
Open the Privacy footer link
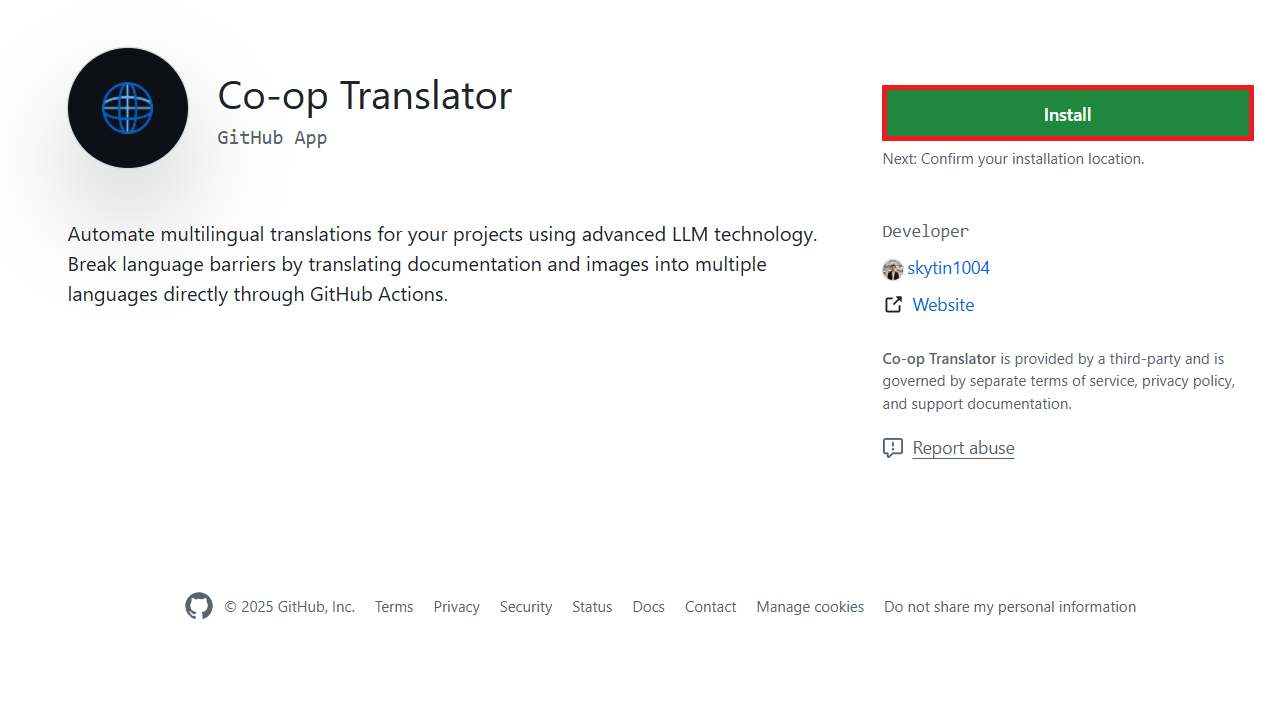pos(456,607)
